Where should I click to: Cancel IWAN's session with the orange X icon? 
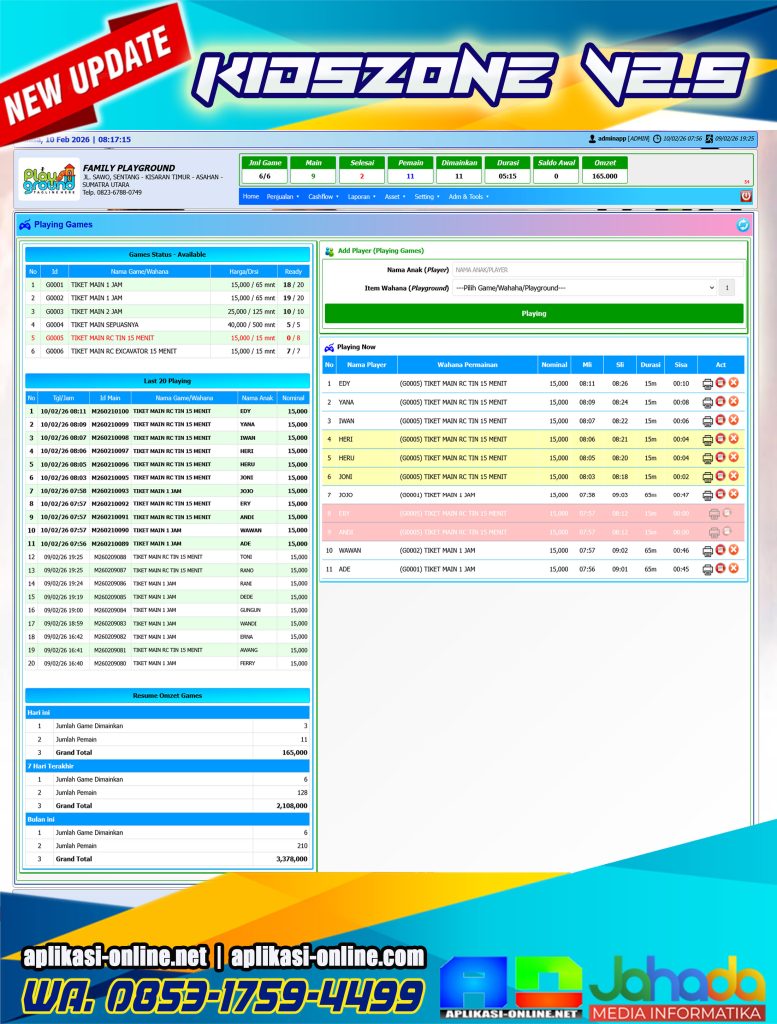[733, 420]
